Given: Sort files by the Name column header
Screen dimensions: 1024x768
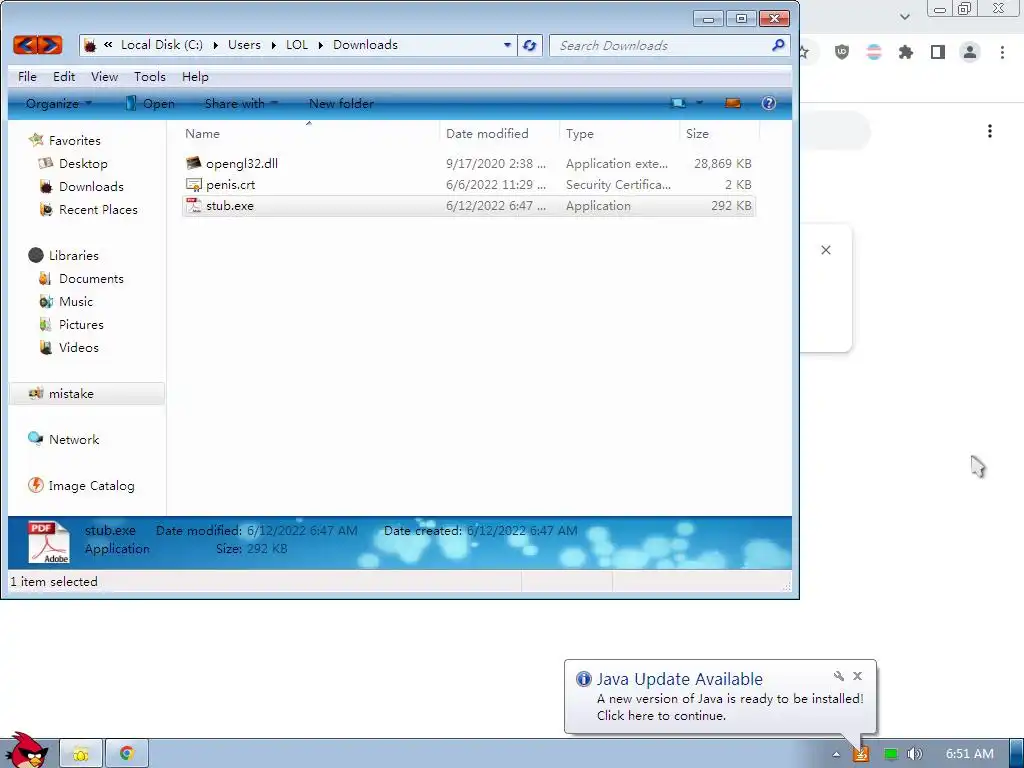Looking at the screenshot, I should click(202, 133).
